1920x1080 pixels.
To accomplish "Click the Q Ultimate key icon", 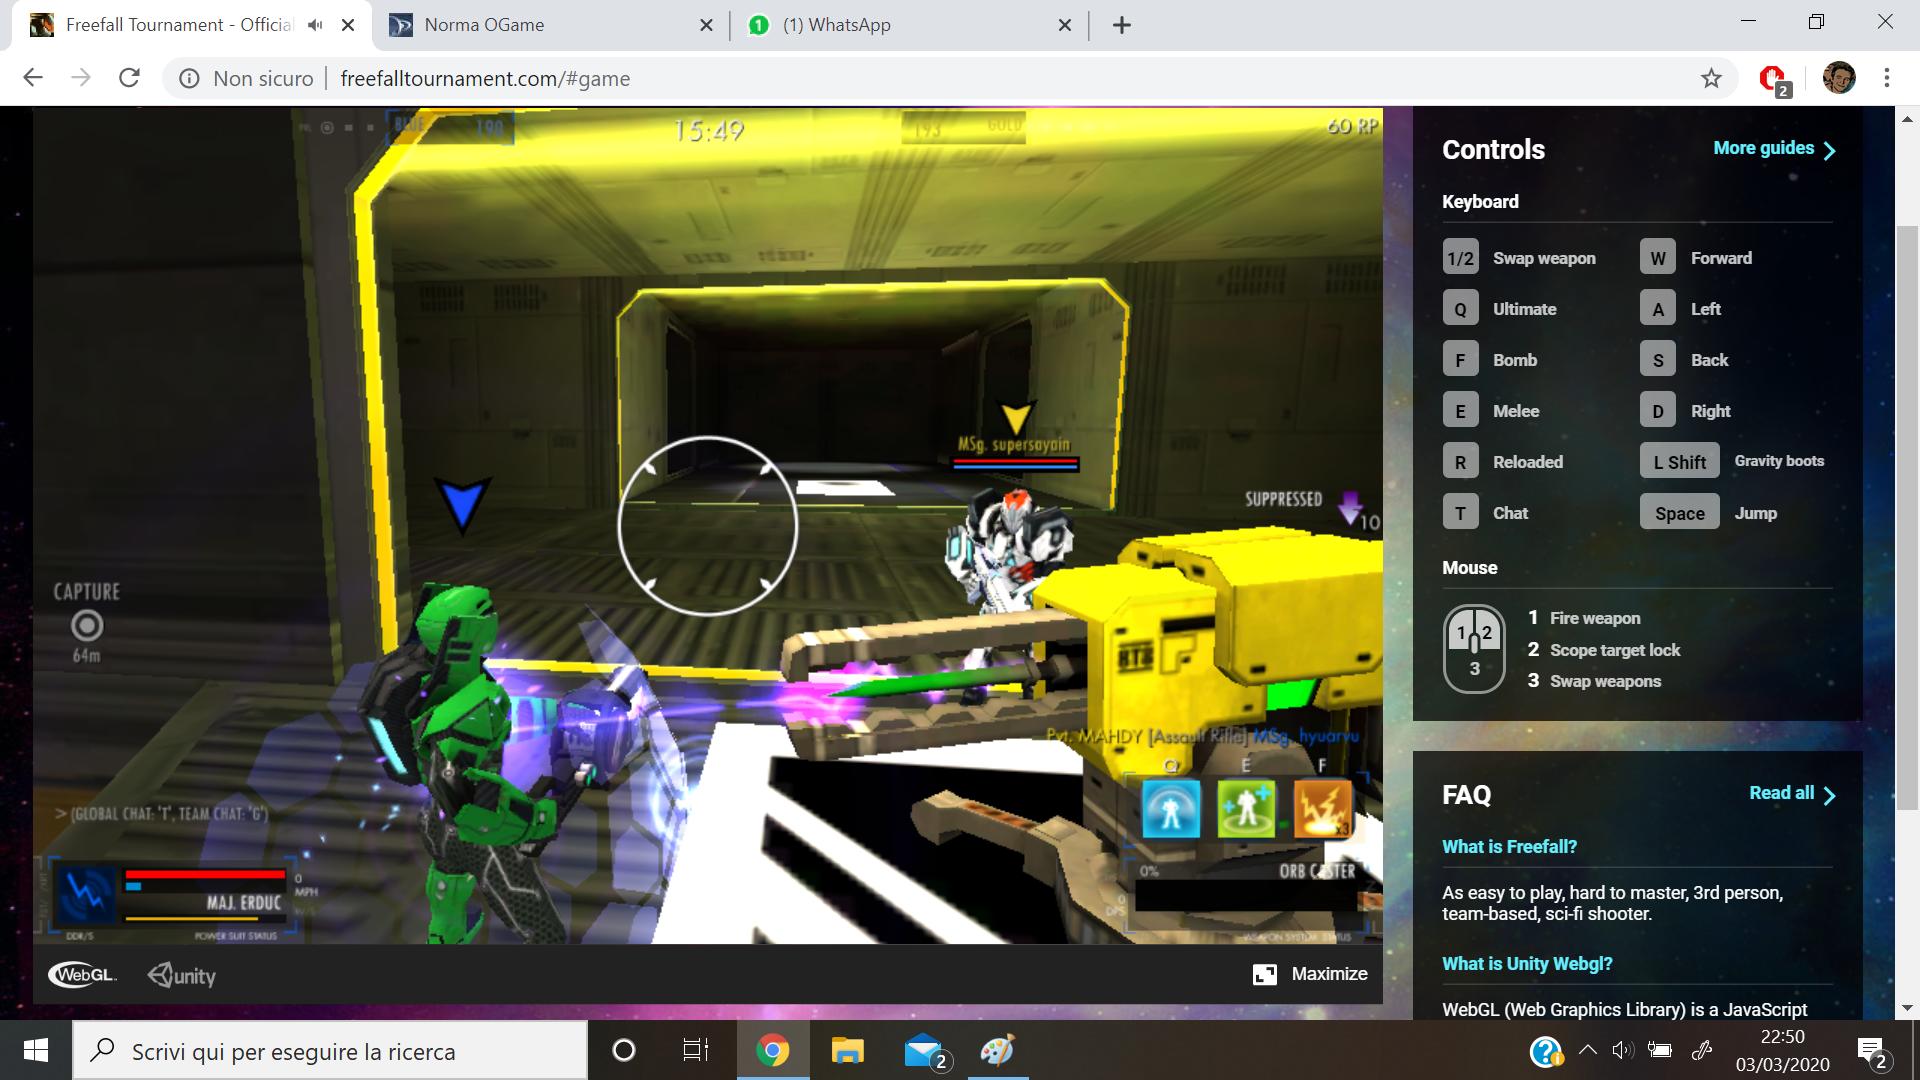I will 1460,309.
